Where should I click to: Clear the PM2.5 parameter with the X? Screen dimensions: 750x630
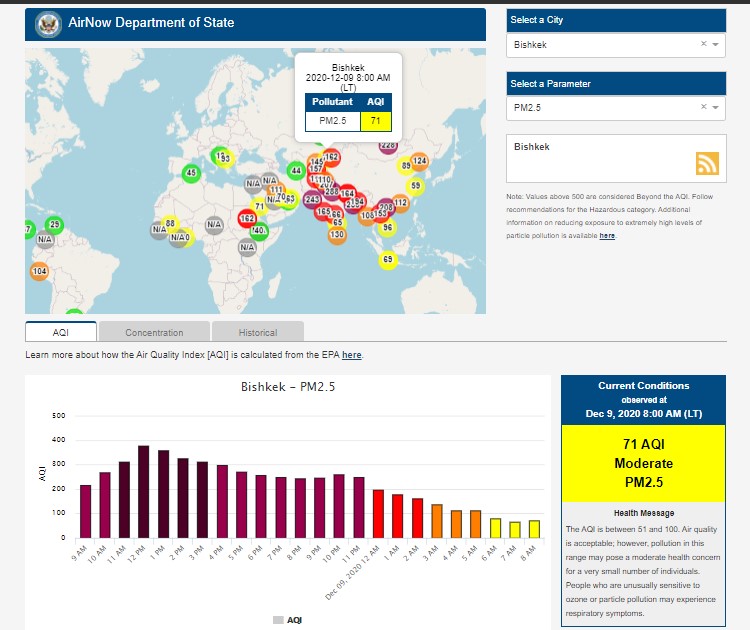tap(703, 107)
